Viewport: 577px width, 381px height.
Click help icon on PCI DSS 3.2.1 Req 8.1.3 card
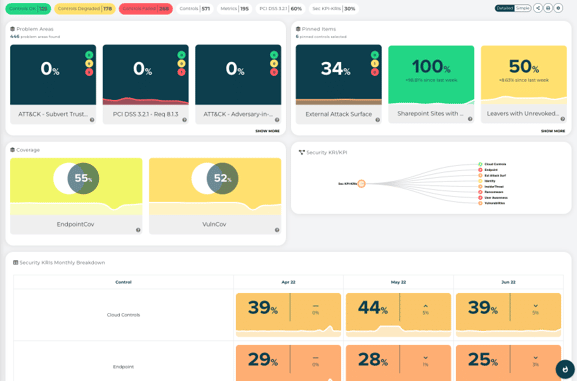tap(184, 120)
